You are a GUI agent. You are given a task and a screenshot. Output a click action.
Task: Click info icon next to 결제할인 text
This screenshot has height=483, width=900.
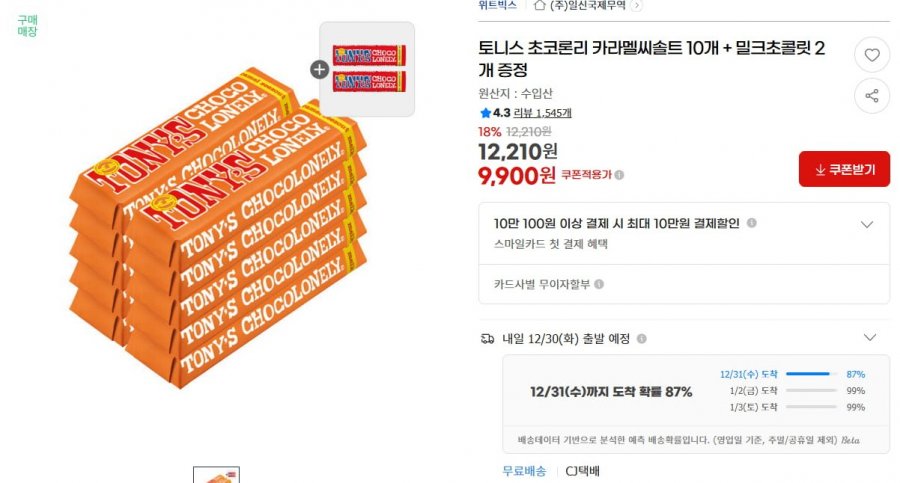[x=751, y=223]
